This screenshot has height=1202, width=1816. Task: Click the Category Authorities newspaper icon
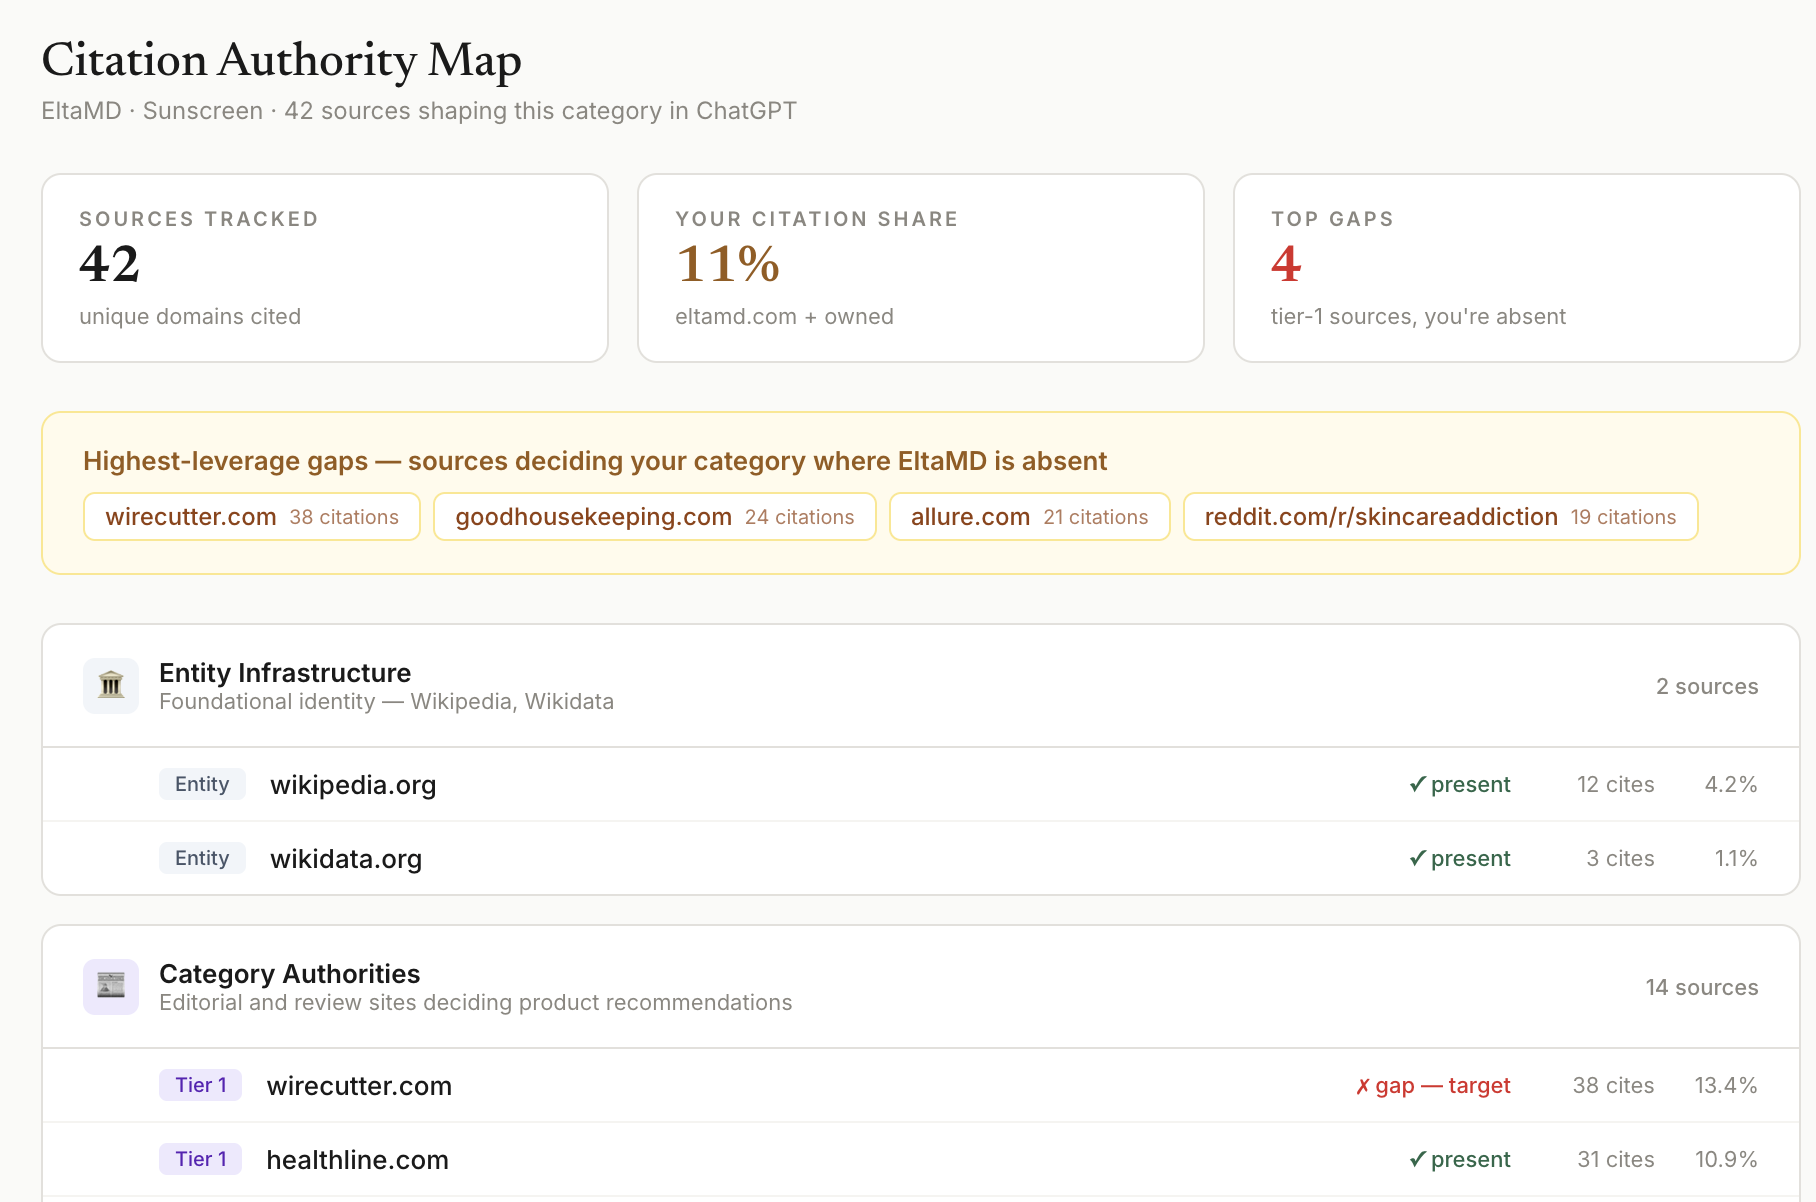[111, 987]
